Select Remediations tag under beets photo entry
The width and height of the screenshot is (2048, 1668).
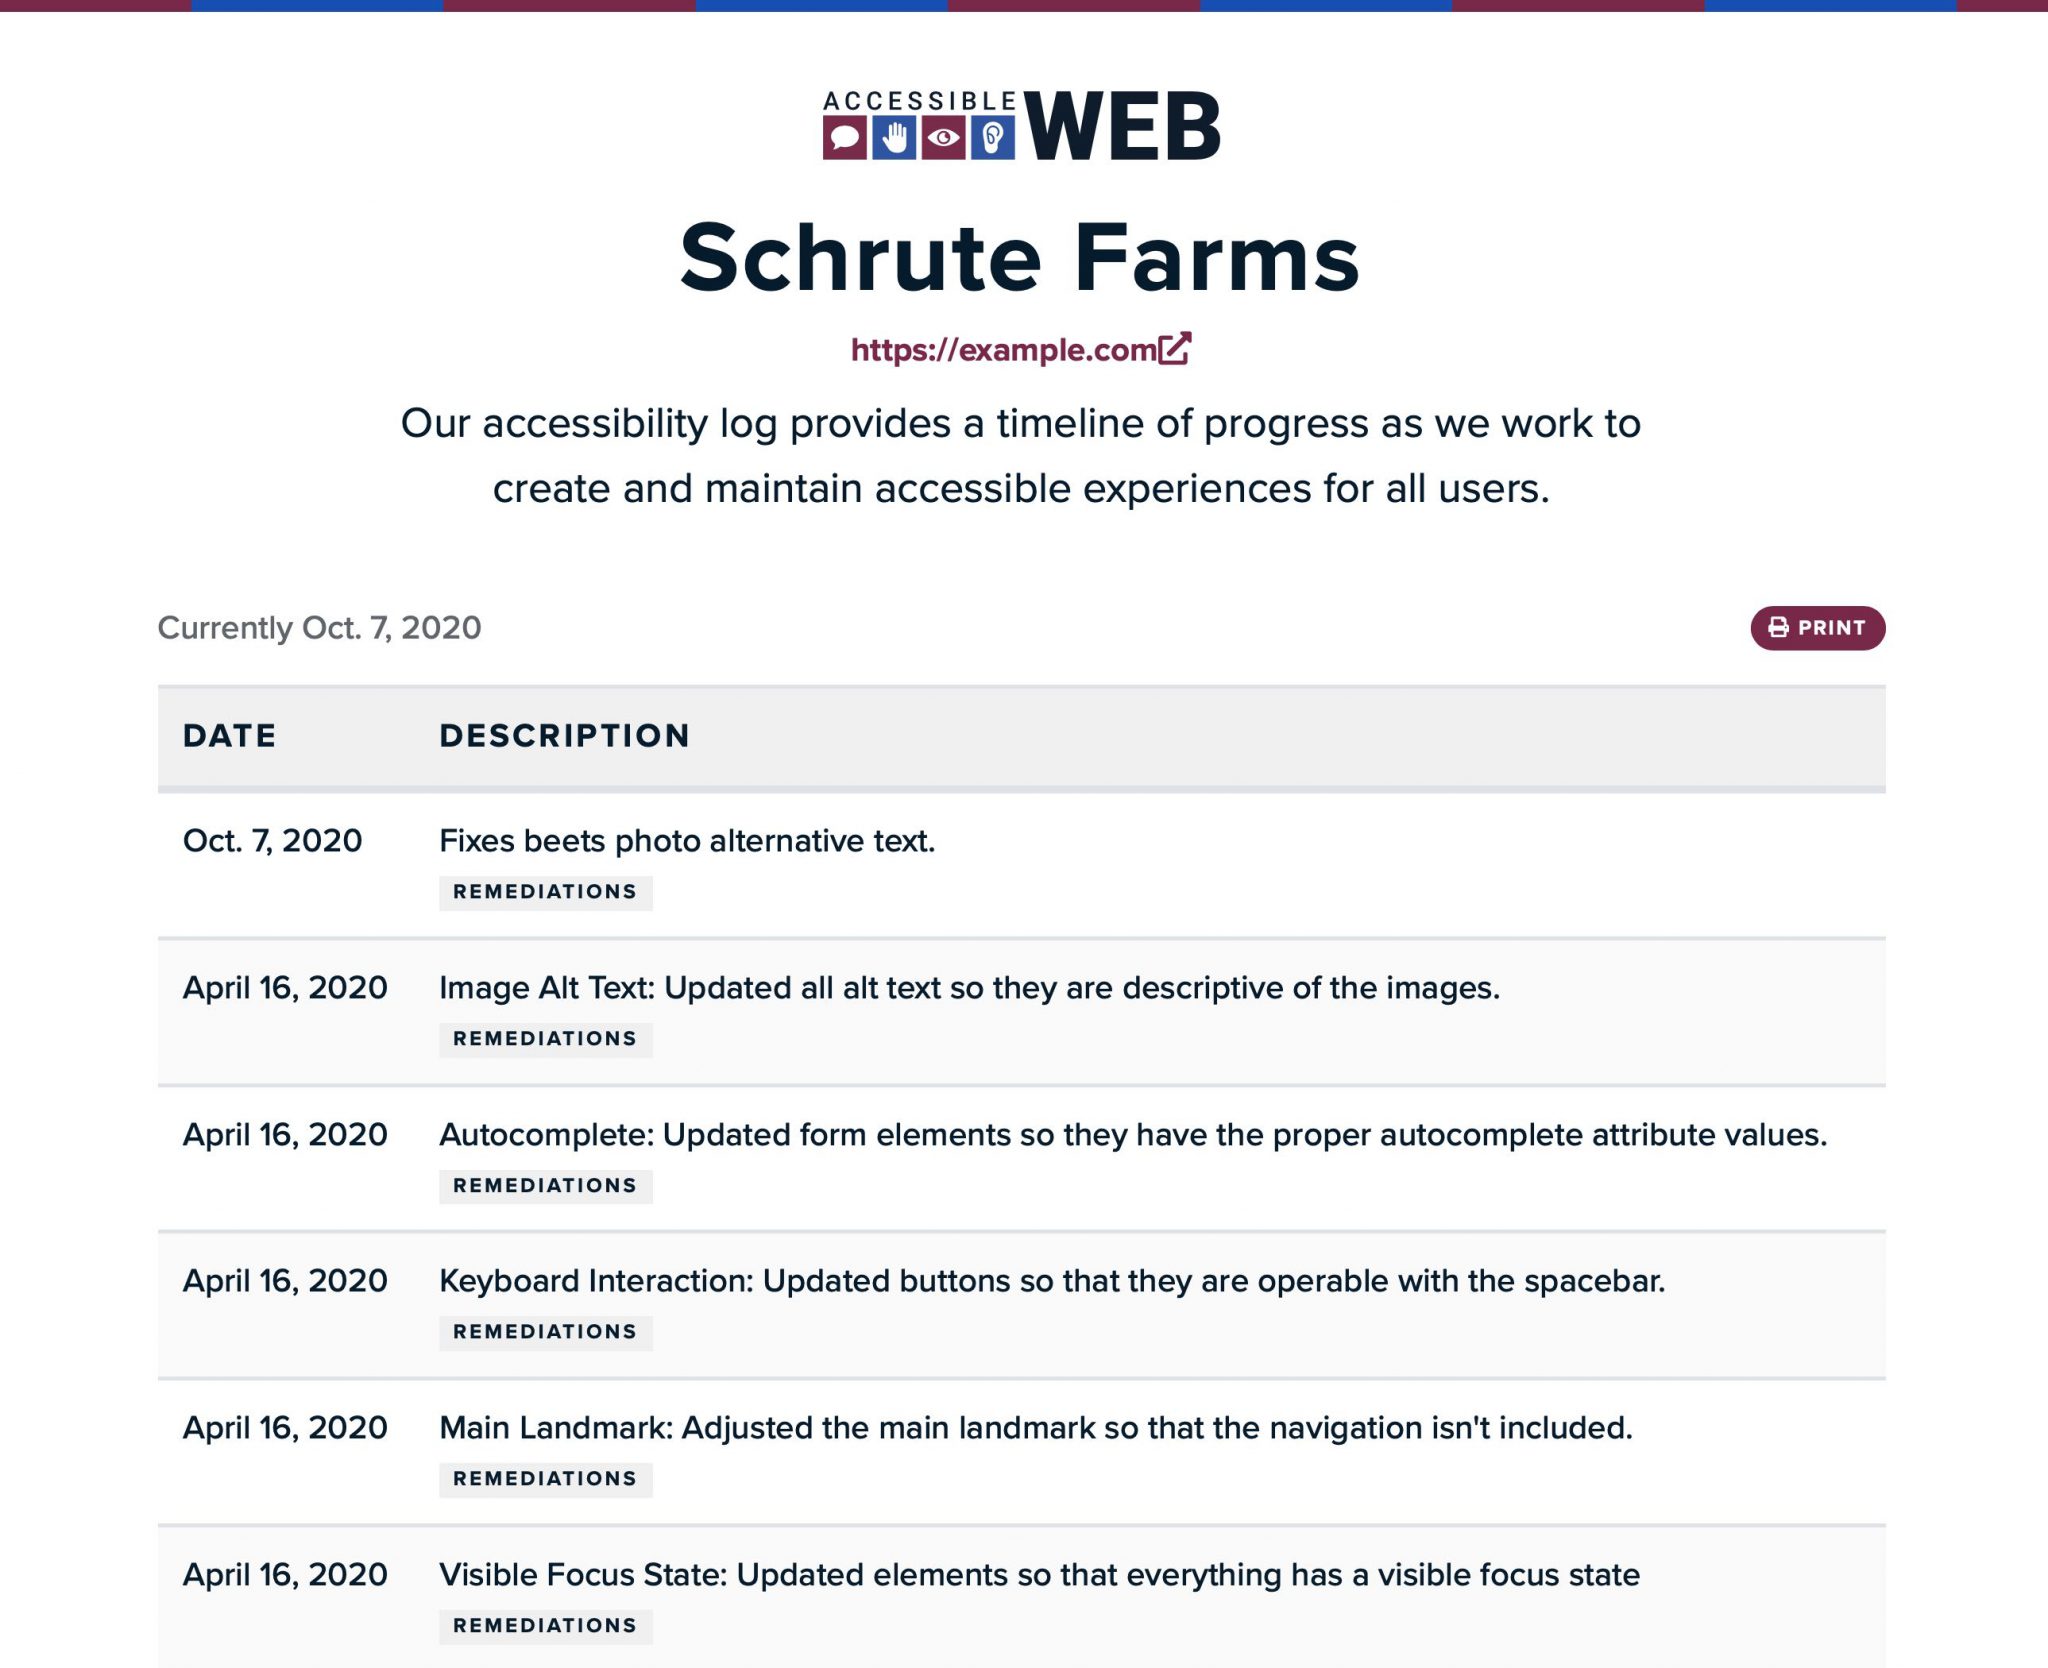(545, 892)
